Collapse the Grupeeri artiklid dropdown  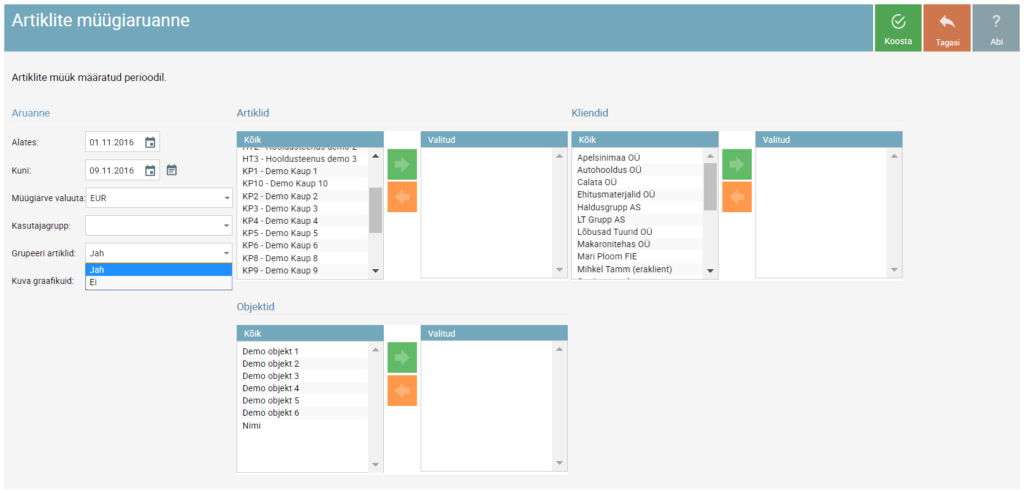click(x=159, y=253)
